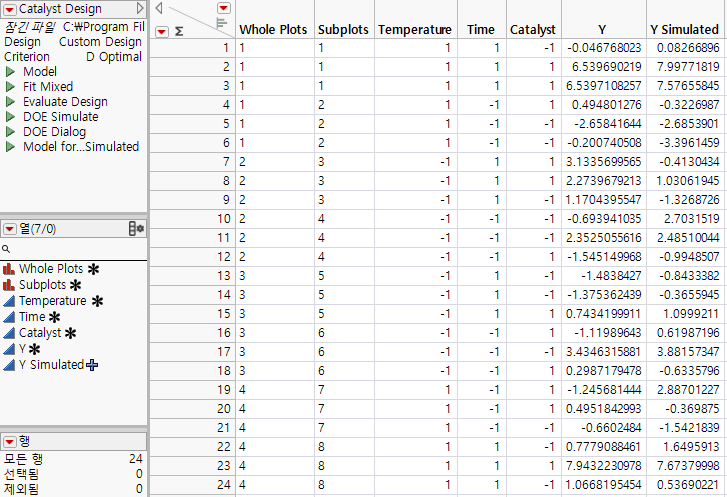Click Y Simulated formula plus icon
The height and width of the screenshot is (497, 727).
tap(92, 365)
